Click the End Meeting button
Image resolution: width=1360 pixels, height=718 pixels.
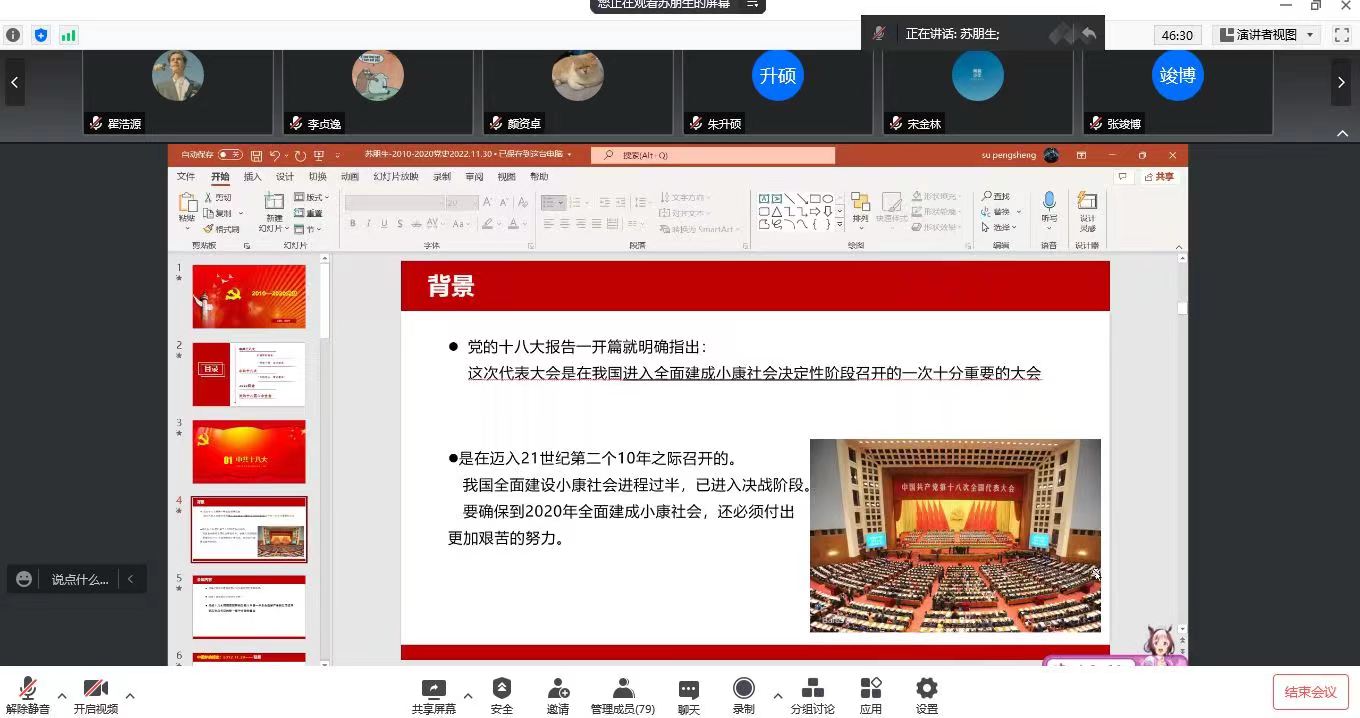(x=1310, y=692)
